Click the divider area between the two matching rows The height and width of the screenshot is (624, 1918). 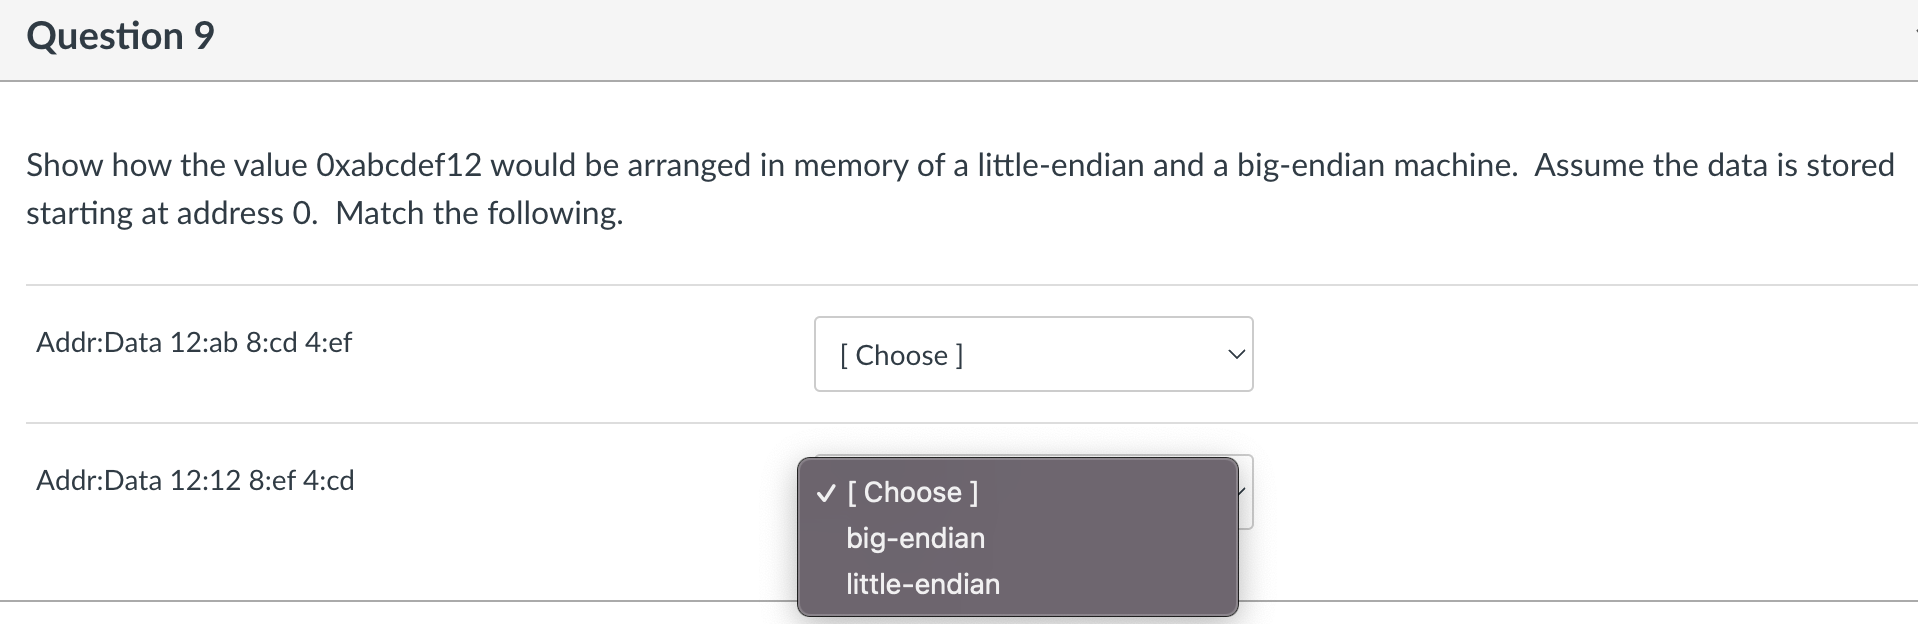[x=400, y=422]
